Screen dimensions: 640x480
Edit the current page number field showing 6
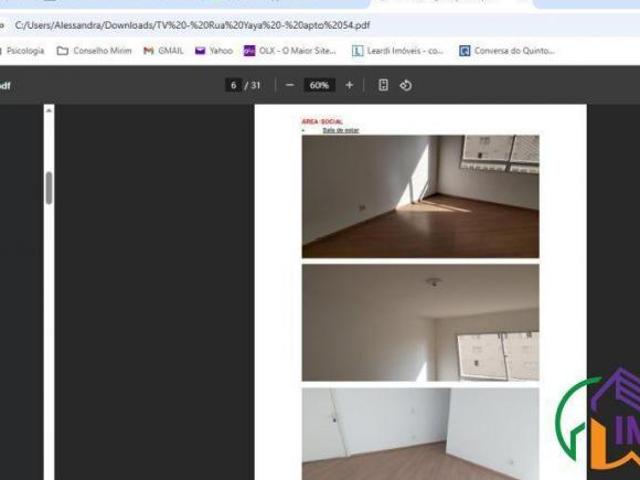pos(233,85)
